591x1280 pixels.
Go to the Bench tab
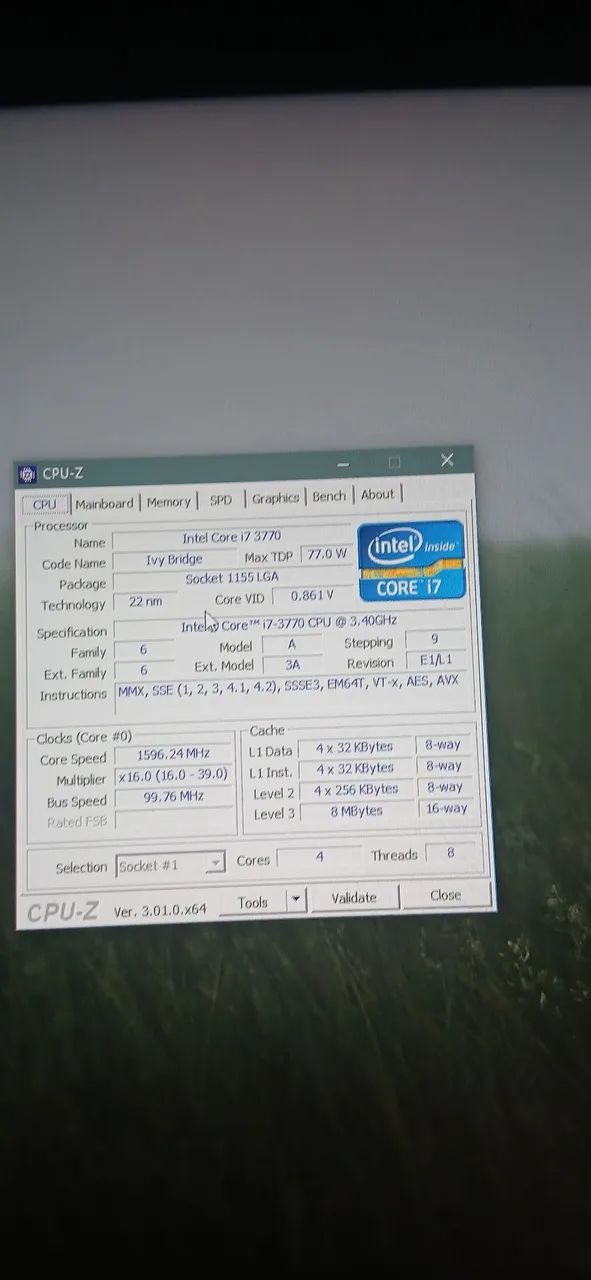click(328, 496)
